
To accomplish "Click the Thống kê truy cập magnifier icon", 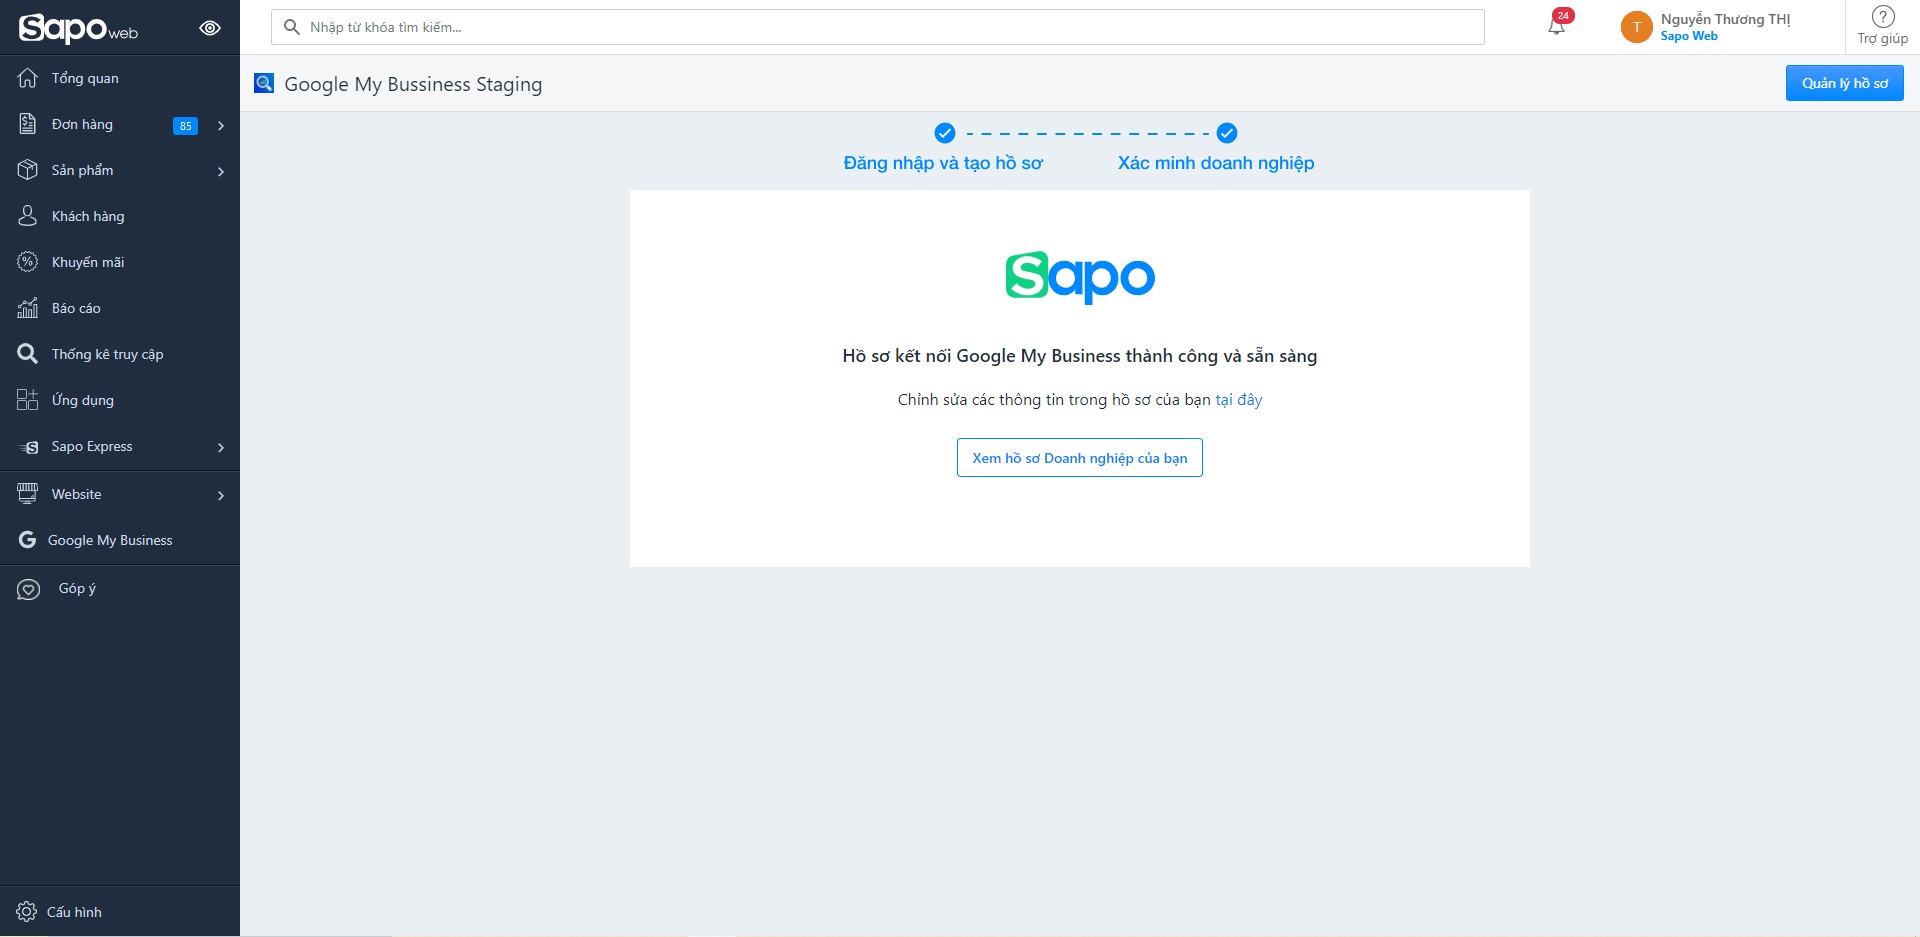I will pyautogui.click(x=28, y=354).
